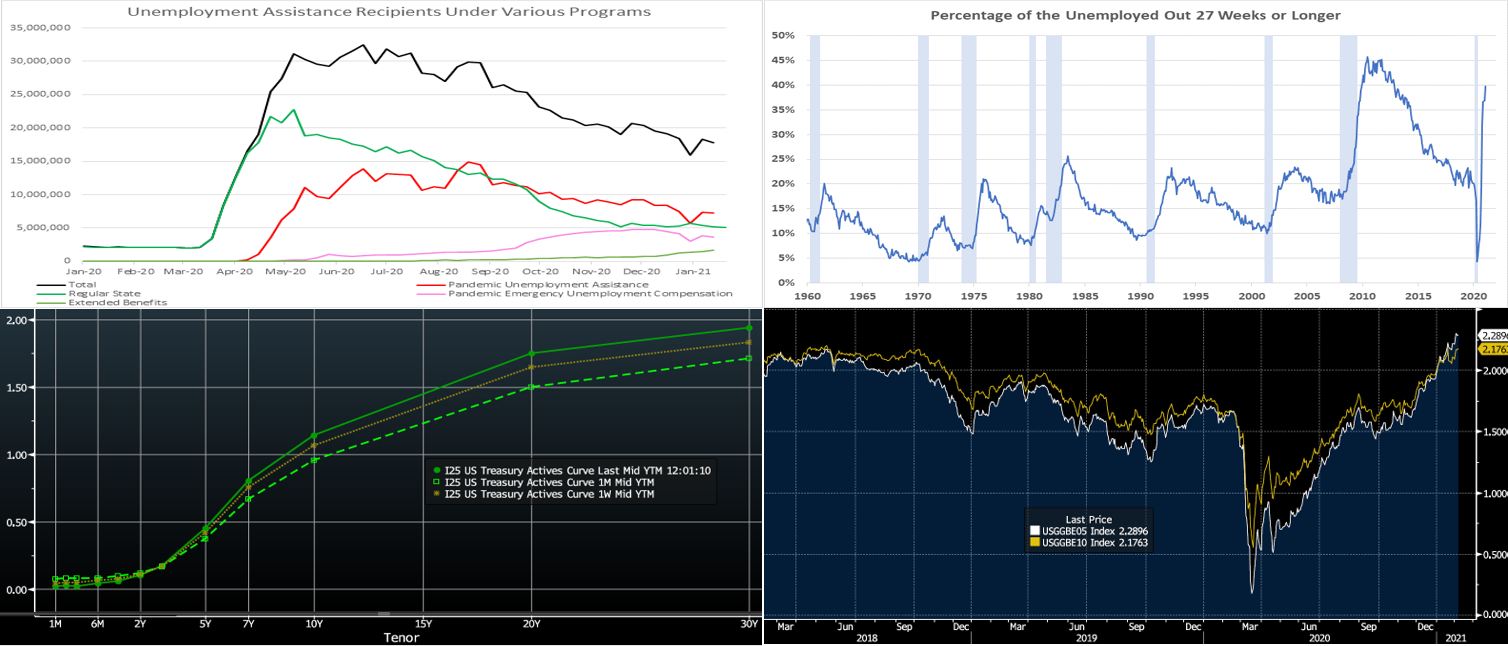Select the Curve 1M Mid YTM legend marker
Image resolution: width=1508 pixels, height=646 pixels.
point(437,482)
